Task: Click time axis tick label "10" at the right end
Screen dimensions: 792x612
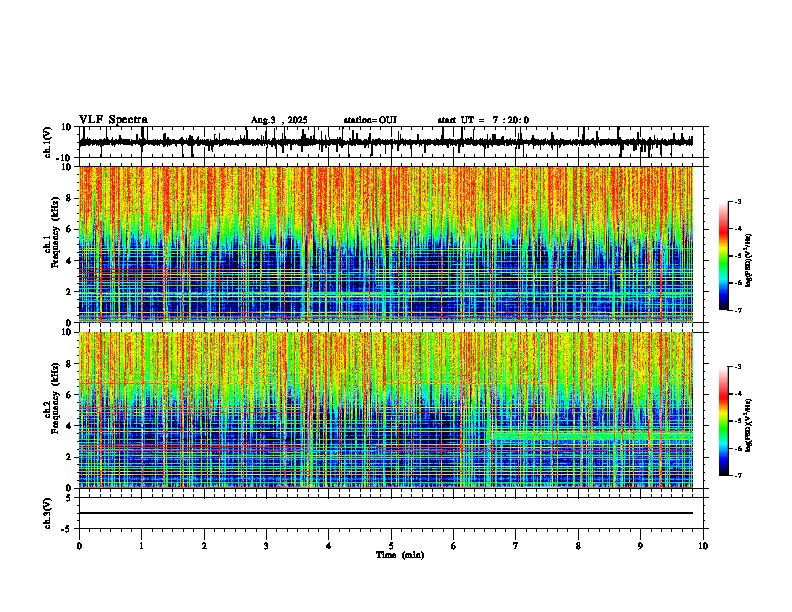Action: [703, 546]
